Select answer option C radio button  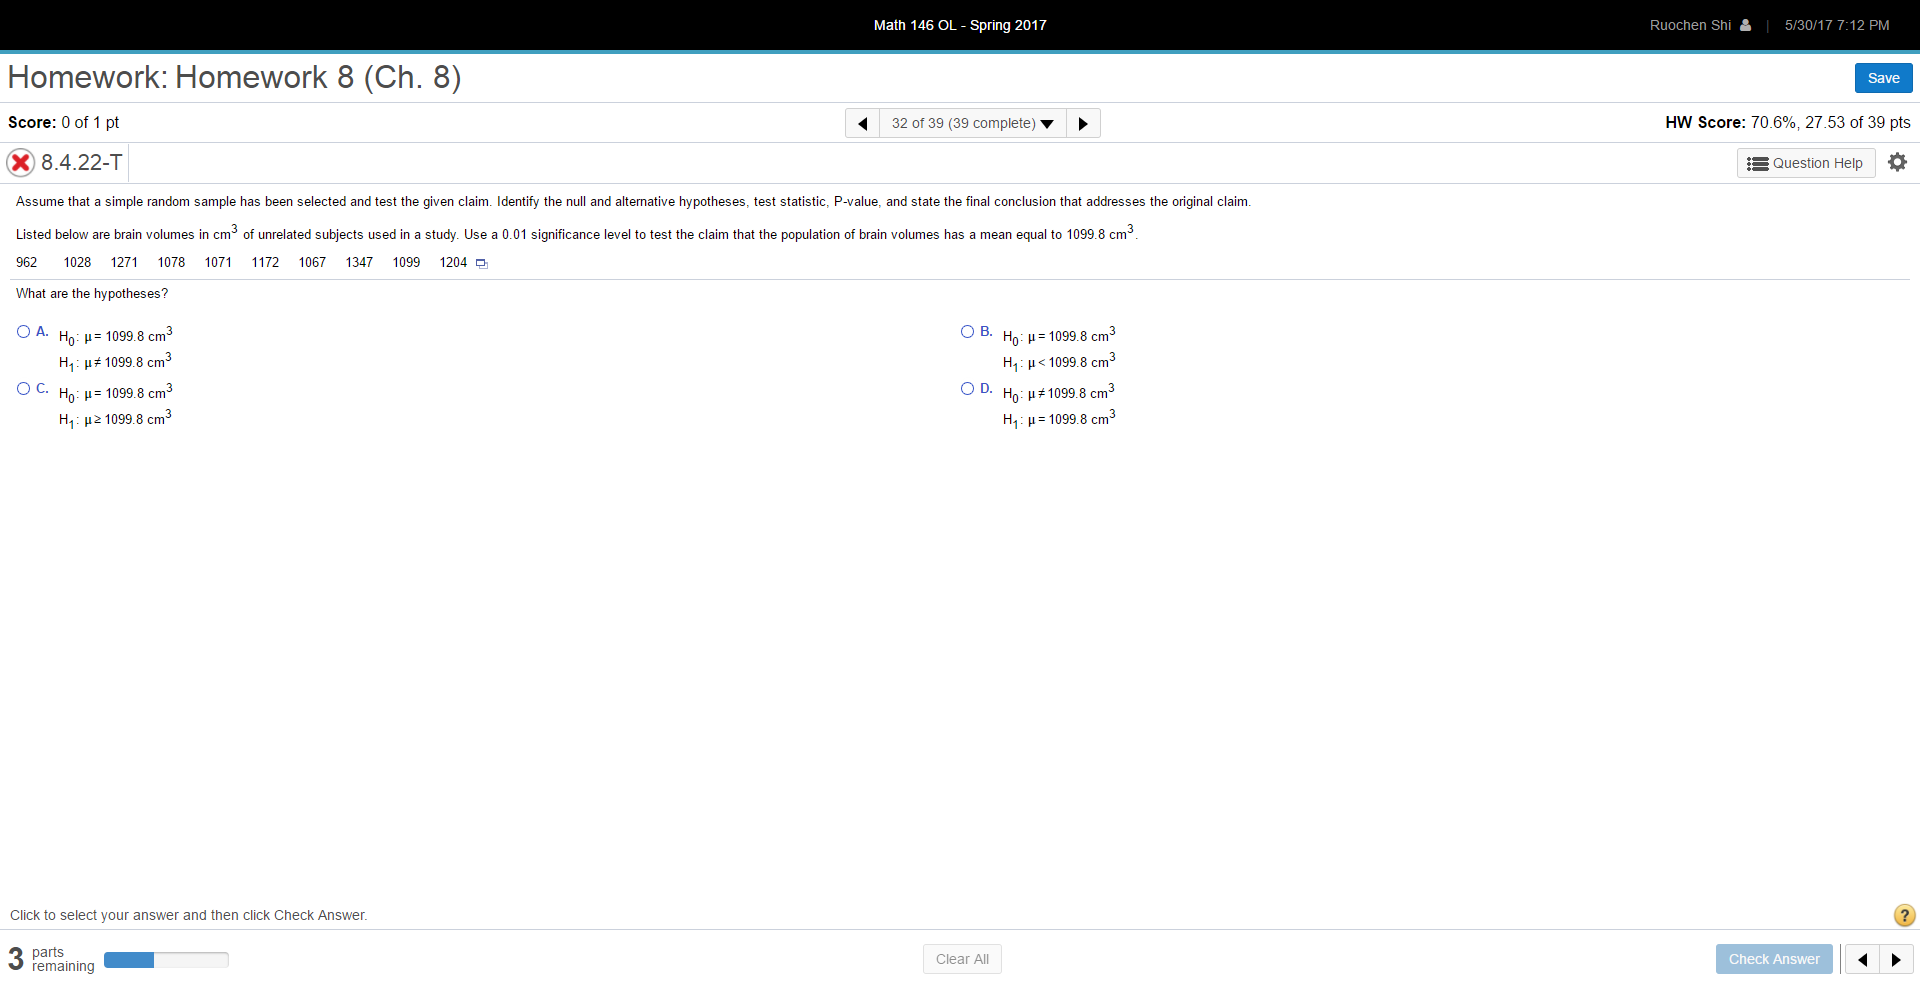click(x=23, y=389)
